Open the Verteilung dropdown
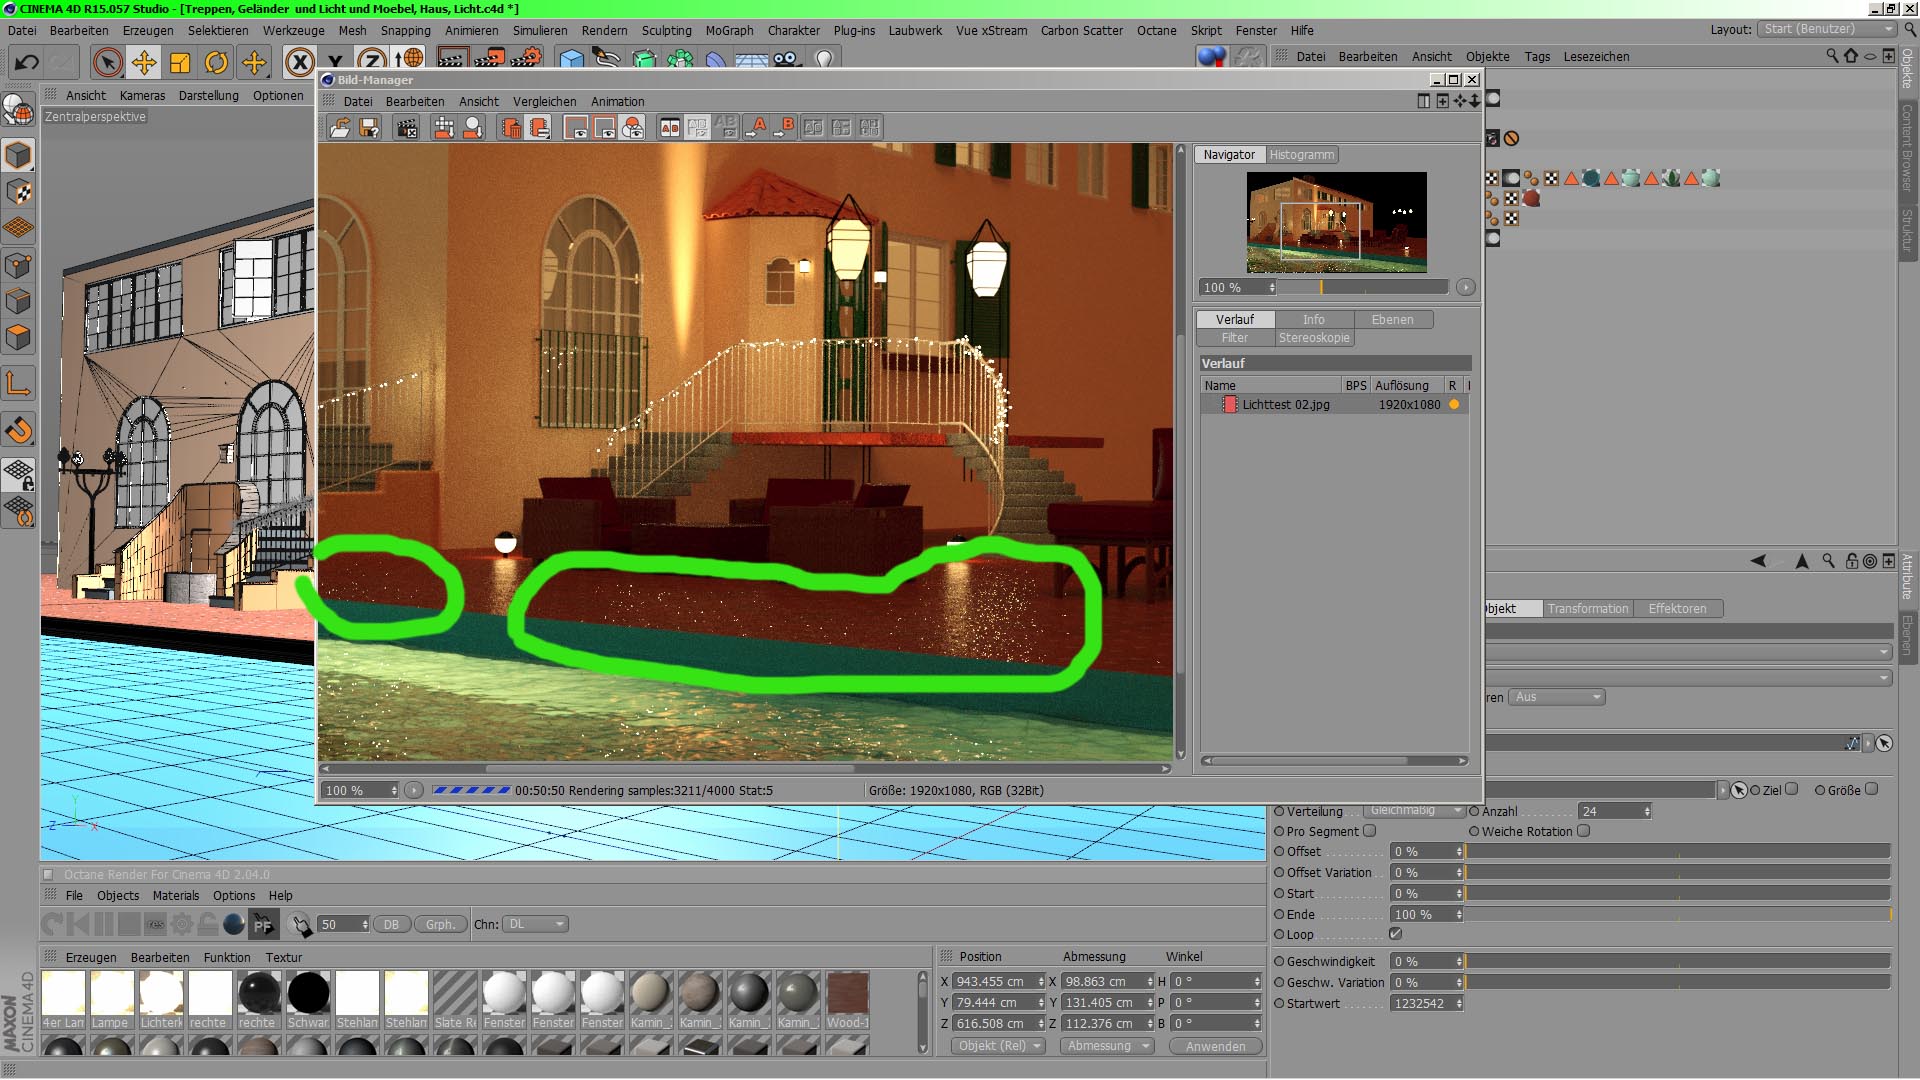Image resolution: width=1920 pixels, height=1080 pixels. [1414, 811]
